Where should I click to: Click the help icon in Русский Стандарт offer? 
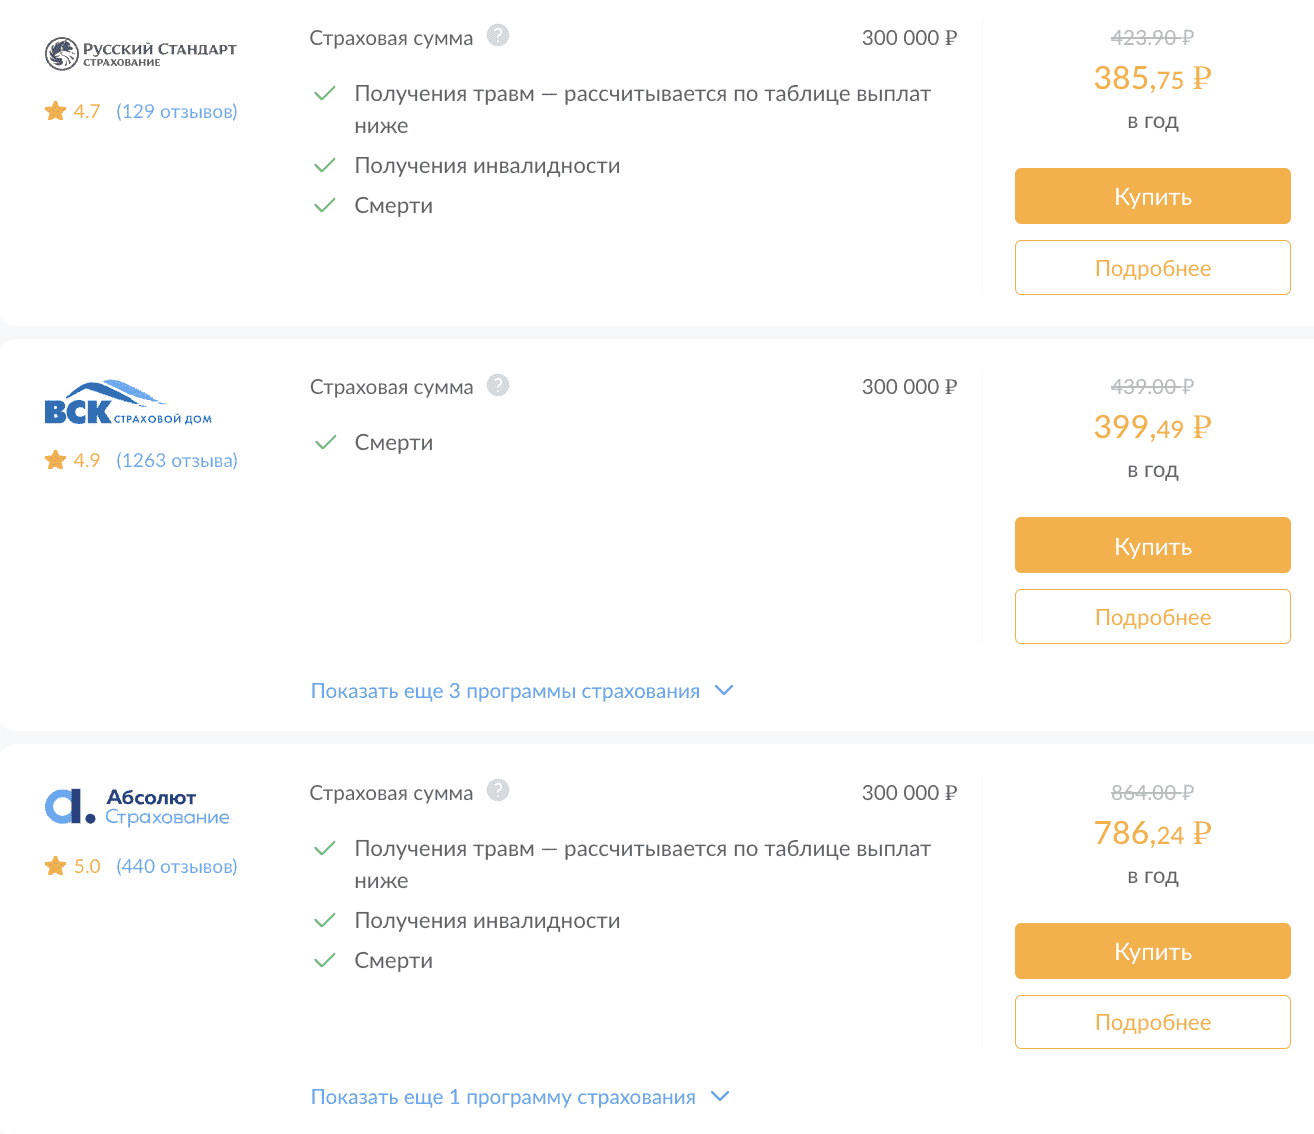[498, 36]
